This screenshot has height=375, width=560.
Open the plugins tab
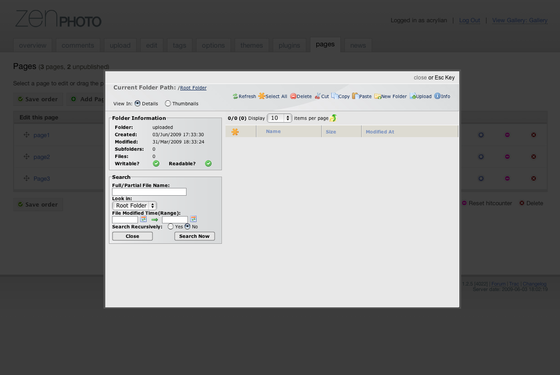tap(289, 45)
